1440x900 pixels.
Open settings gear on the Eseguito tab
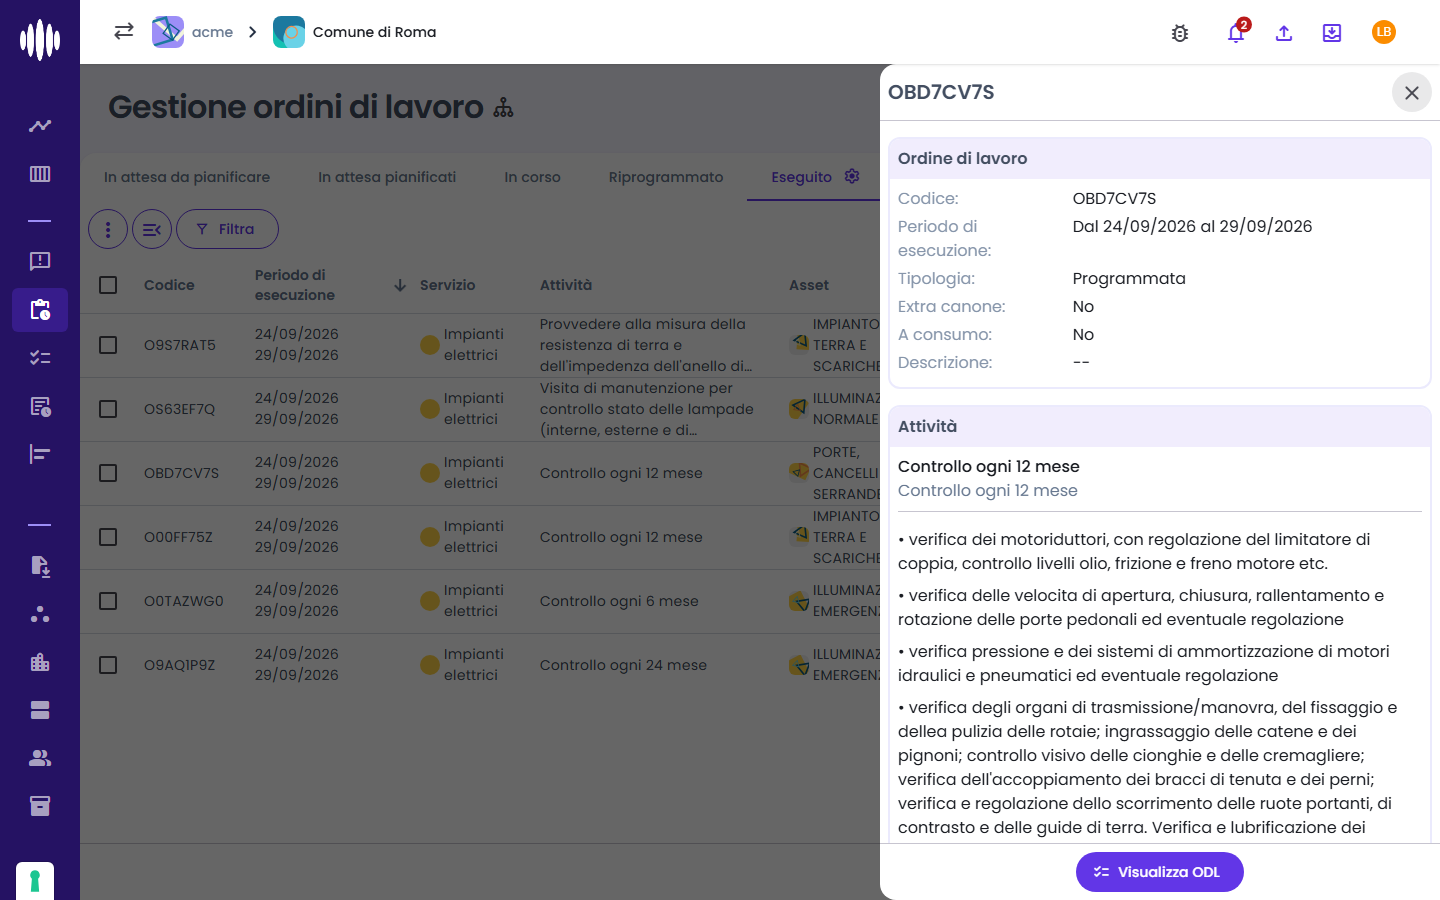click(x=852, y=176)
